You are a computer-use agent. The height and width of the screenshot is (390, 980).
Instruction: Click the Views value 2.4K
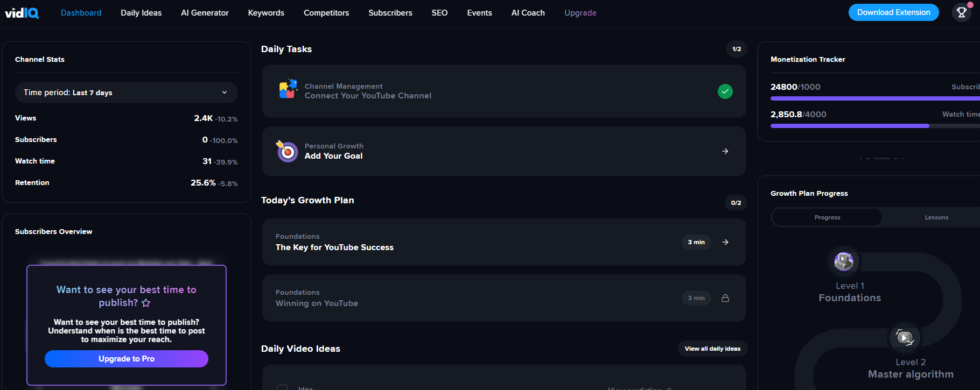click(x=203, y=118)
